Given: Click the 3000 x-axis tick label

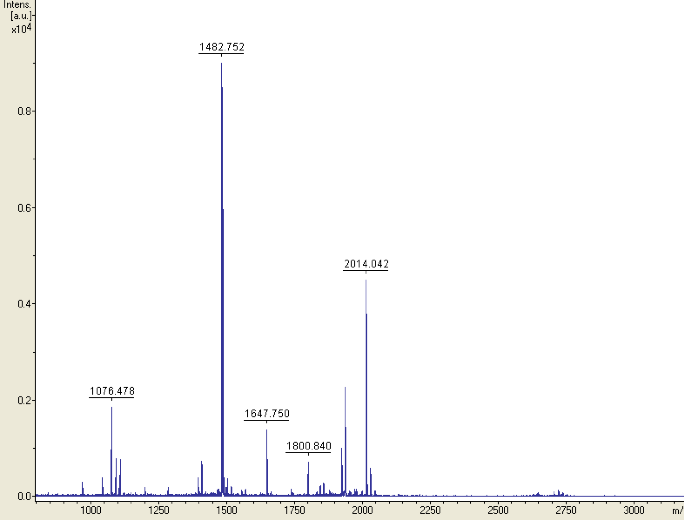Looking at the screenshot, I should [x=634, y=510].
